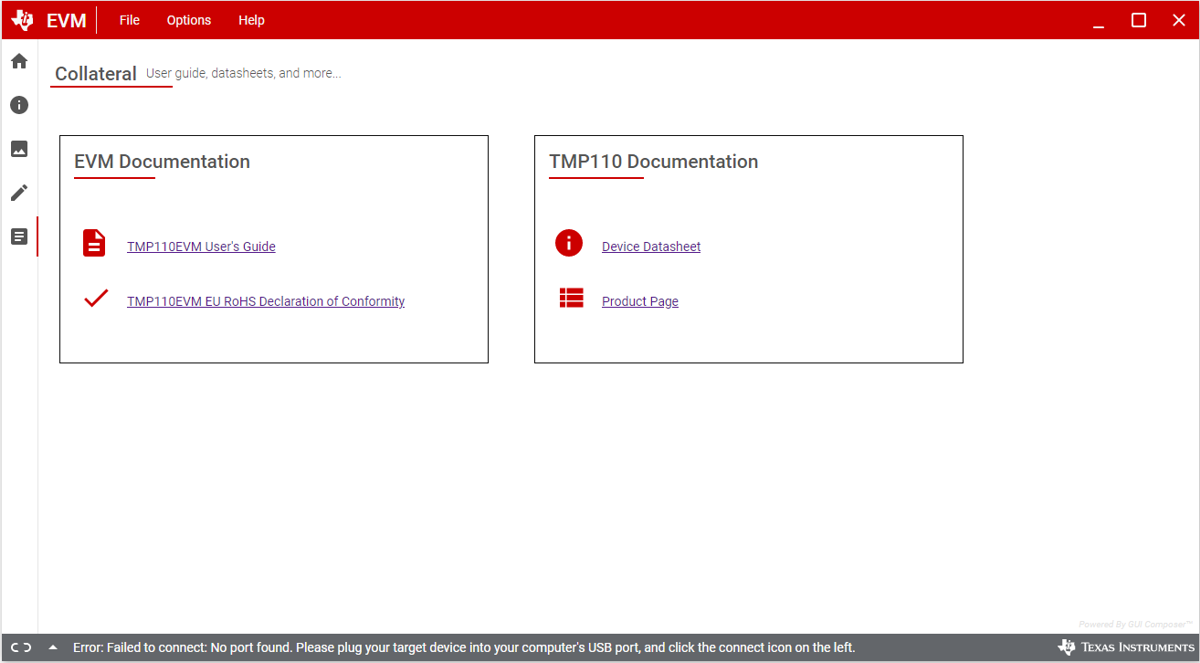Open the Options menu

pyautogui.click(x=189, y=20)
